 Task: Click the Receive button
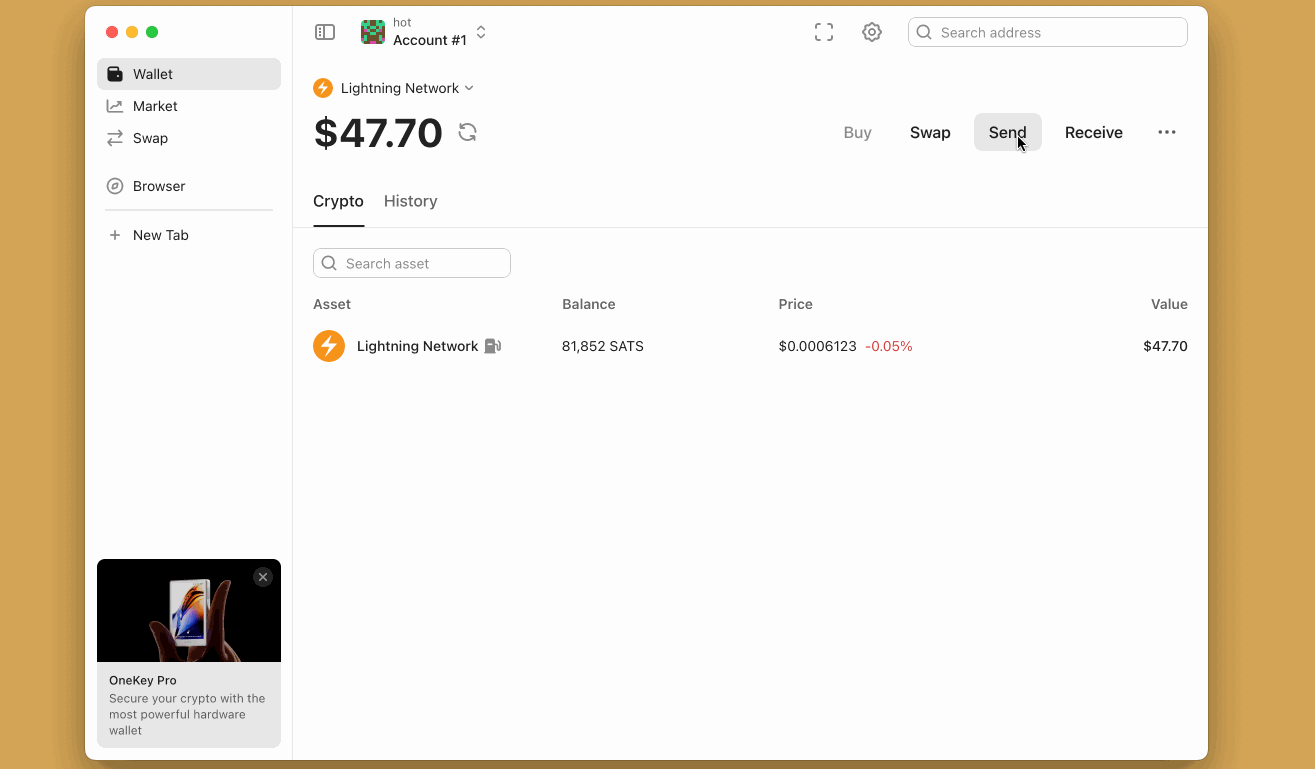coord(1094,132)
